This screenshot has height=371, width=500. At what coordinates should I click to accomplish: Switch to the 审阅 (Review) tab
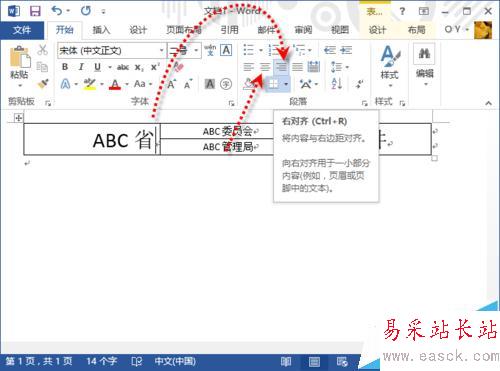[303, 30]
